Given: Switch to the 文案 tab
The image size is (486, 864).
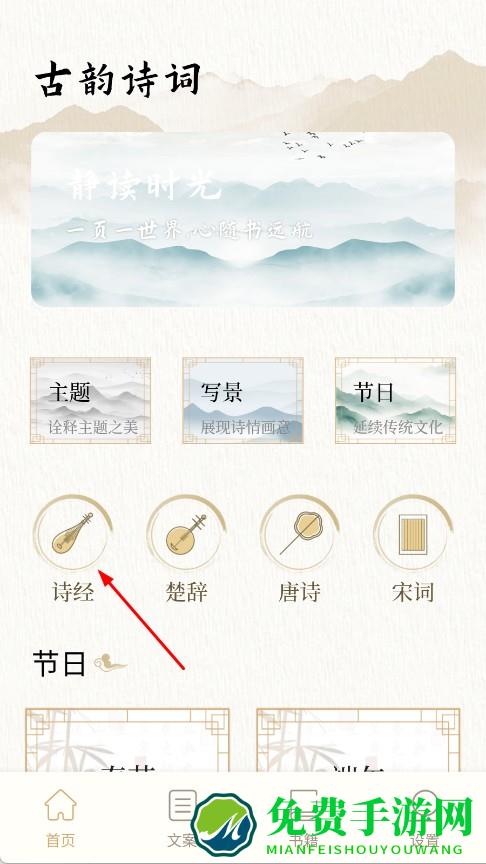Looking at the screenshot, I should tap(182, 840).
